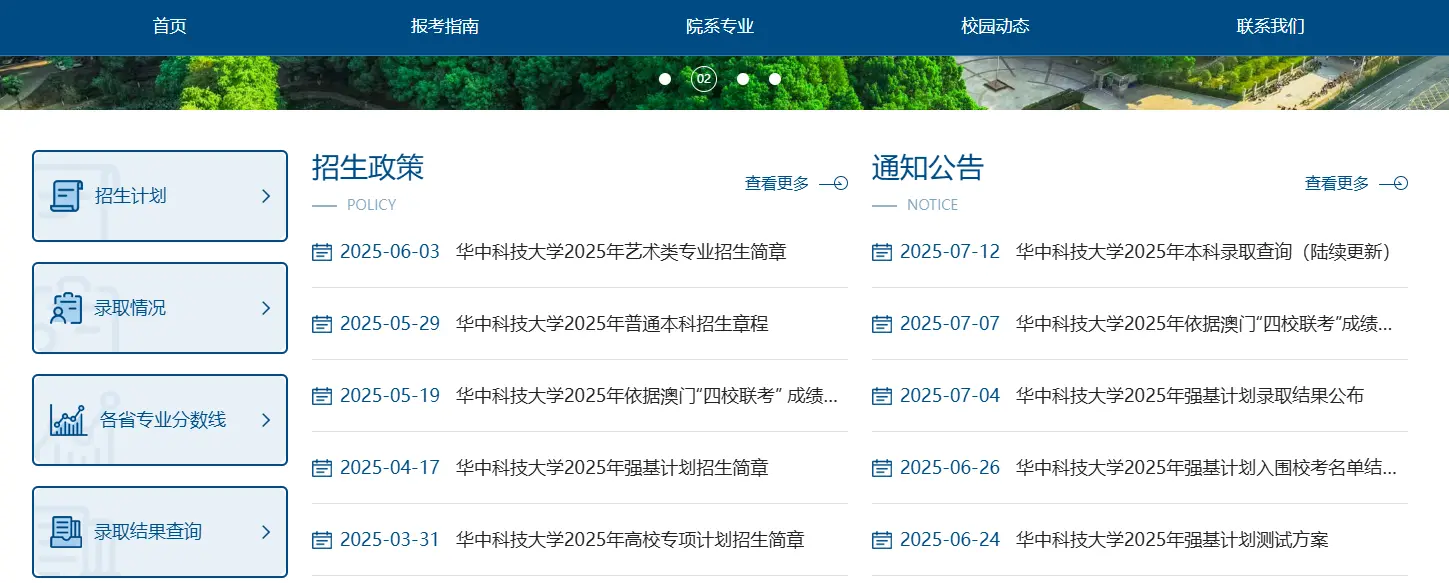This screenshot has height=583, width=1449.
Task: Click the scroll icon on 招生计划 card
Action: point(66,195)
